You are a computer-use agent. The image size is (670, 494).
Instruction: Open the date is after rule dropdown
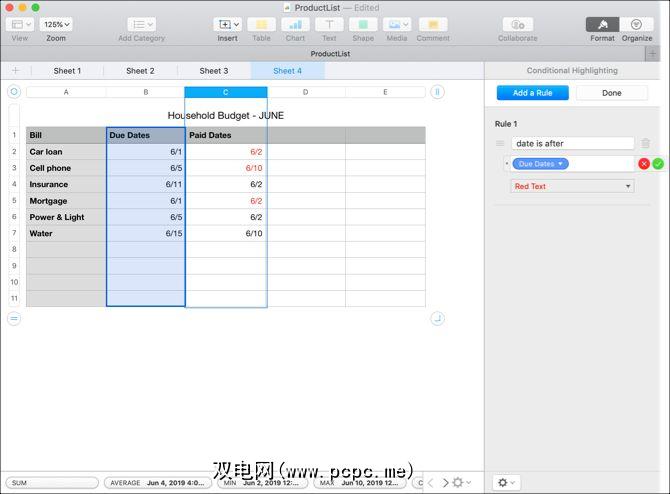573,144
